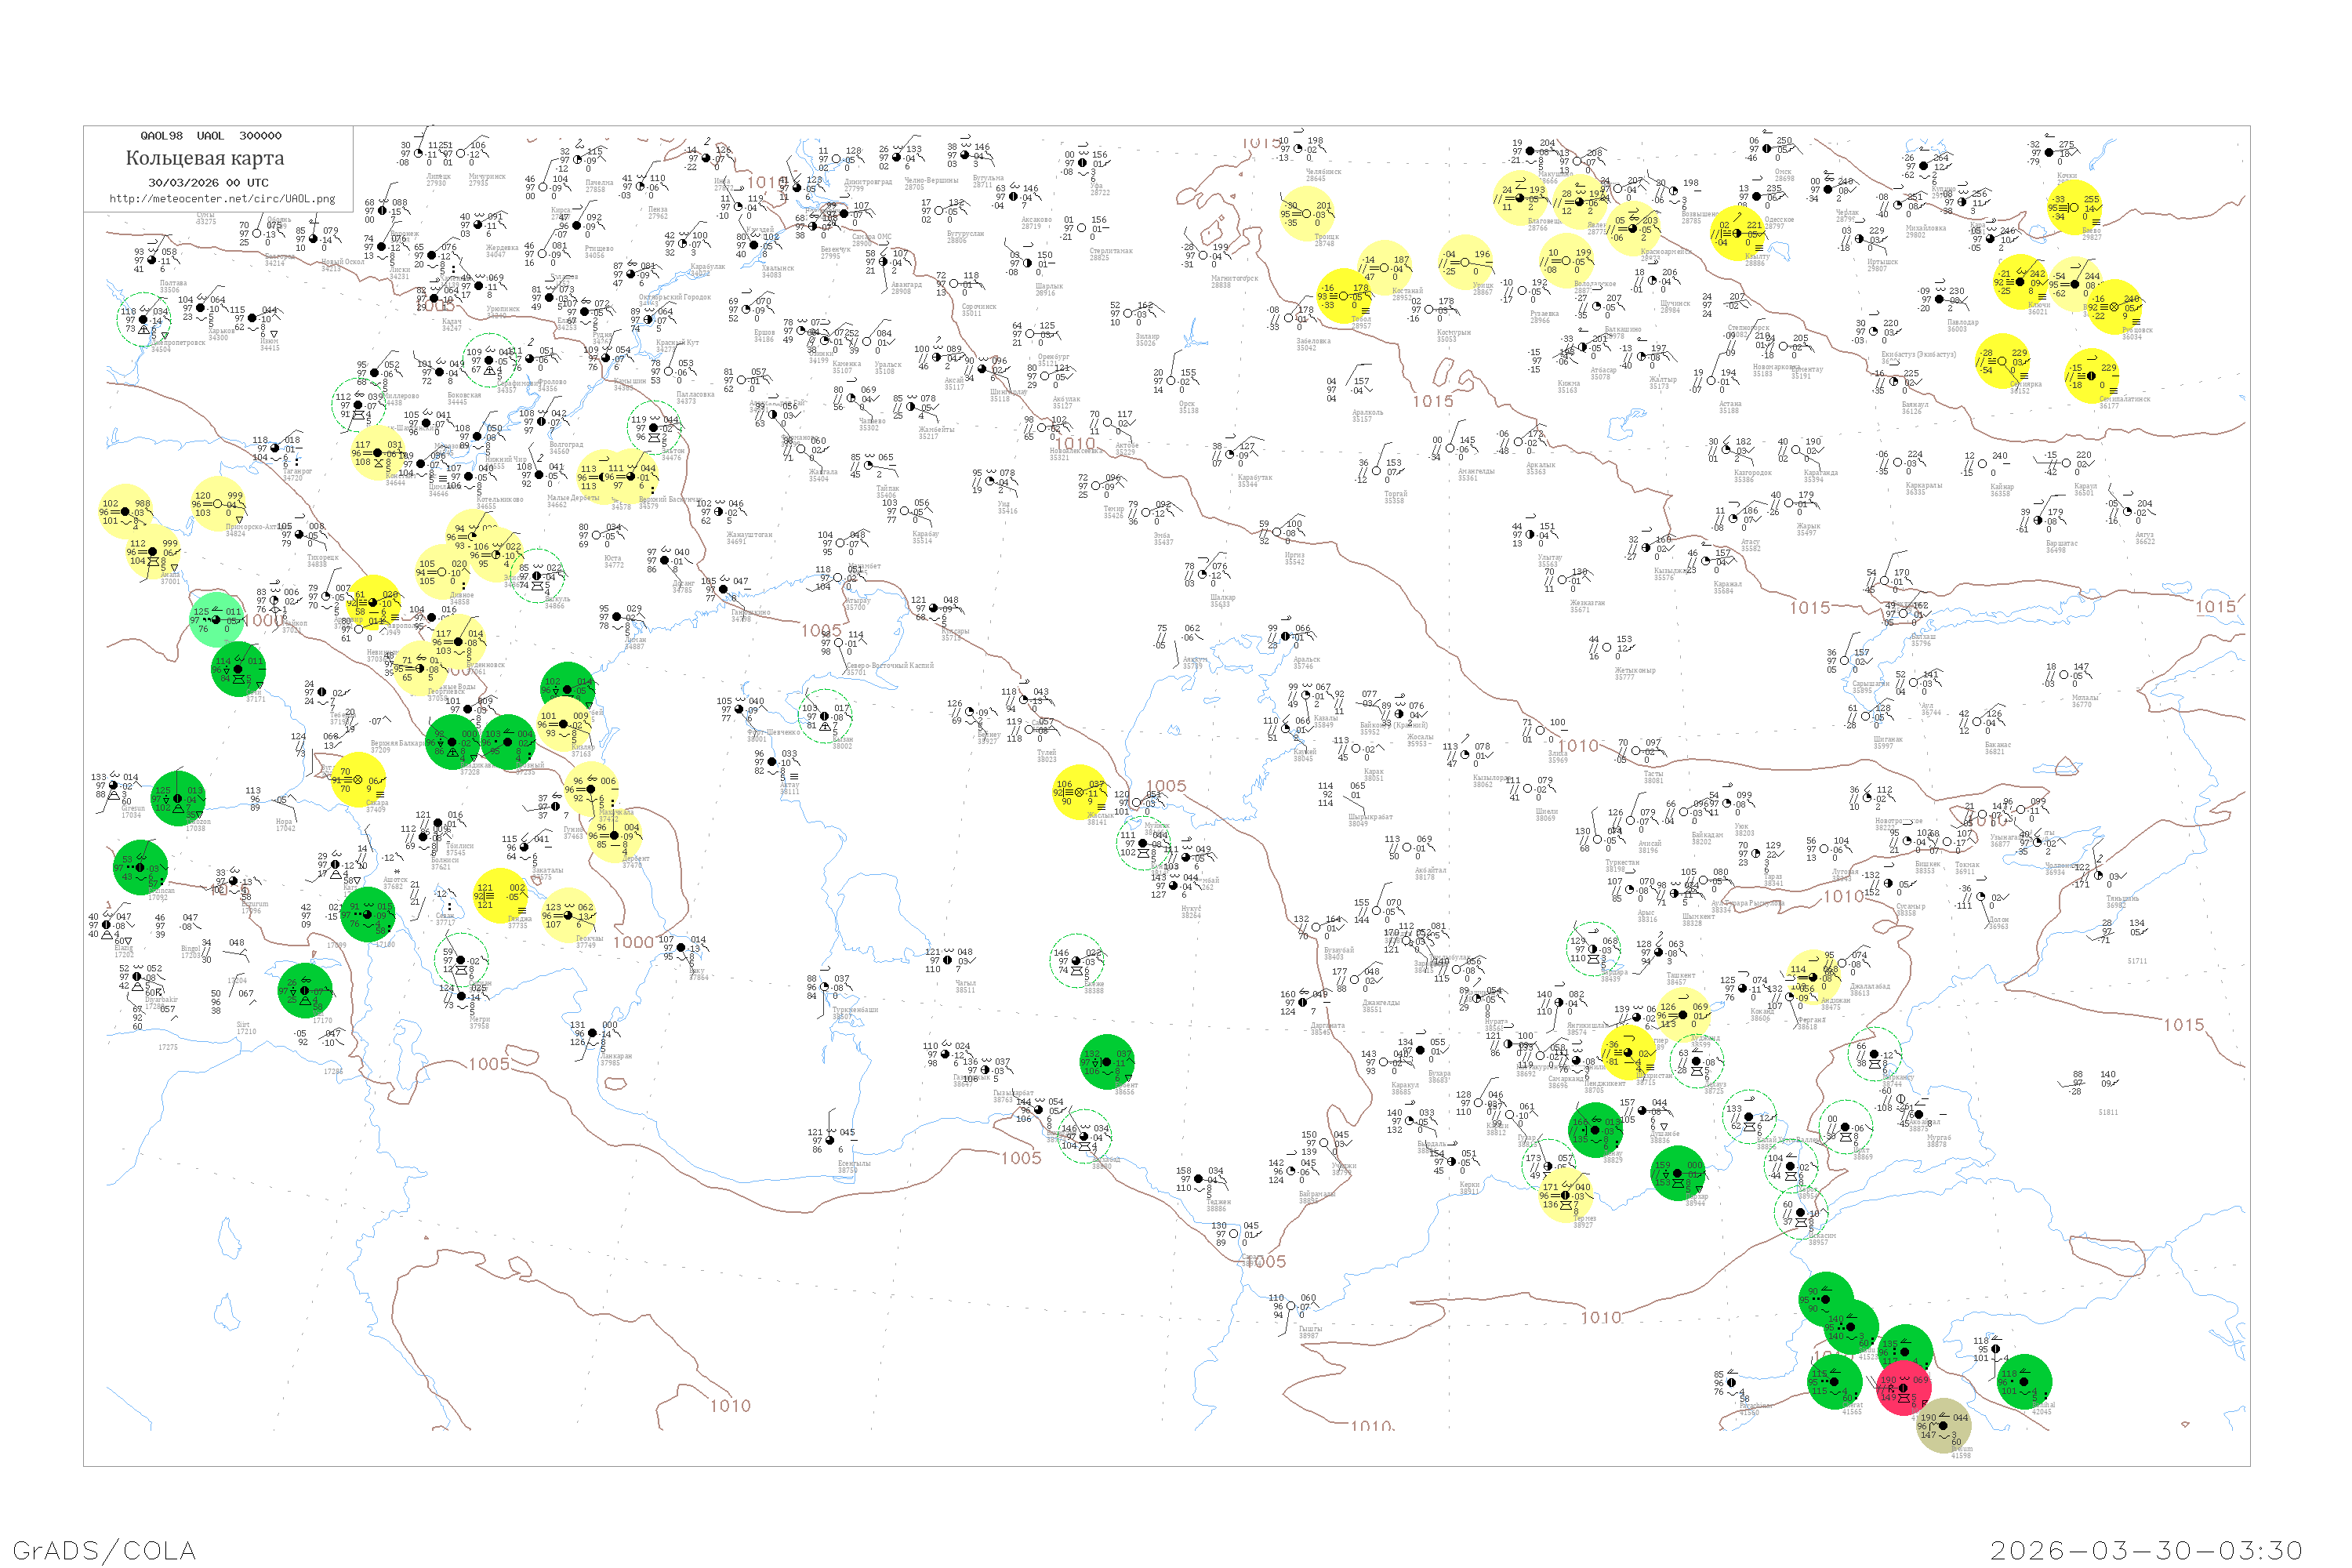The image size is (2352, 1568).
Task: Open the meteocenter.net UAOL.png URL
Action: [x=222, y=199]
